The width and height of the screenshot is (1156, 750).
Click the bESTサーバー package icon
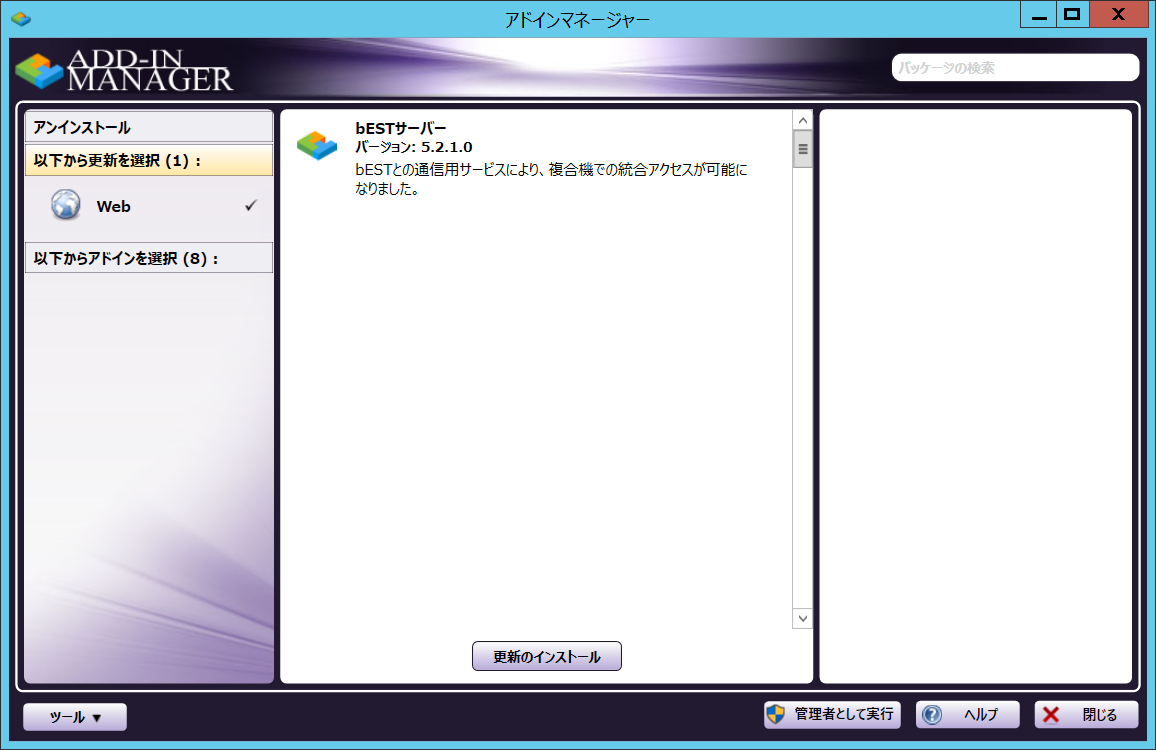(317, 145)
